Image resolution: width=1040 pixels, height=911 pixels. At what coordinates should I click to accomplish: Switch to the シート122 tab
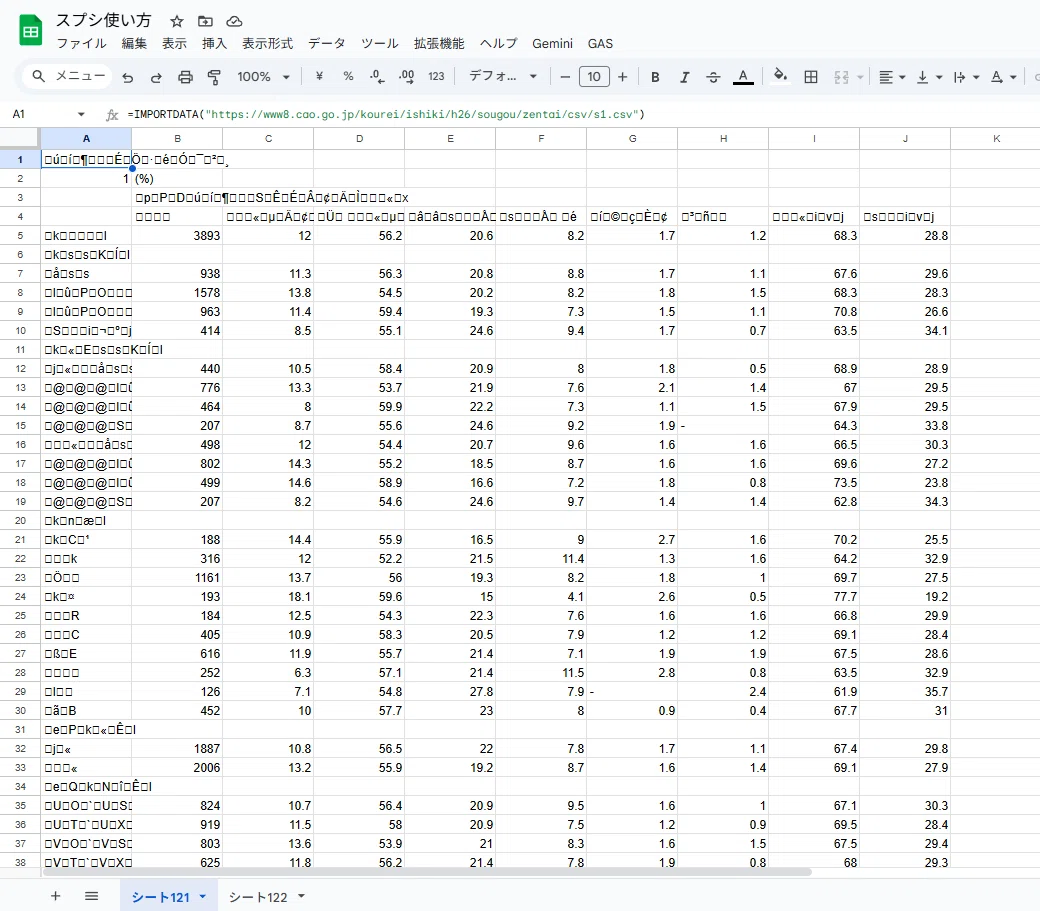[x=258, y=897]
